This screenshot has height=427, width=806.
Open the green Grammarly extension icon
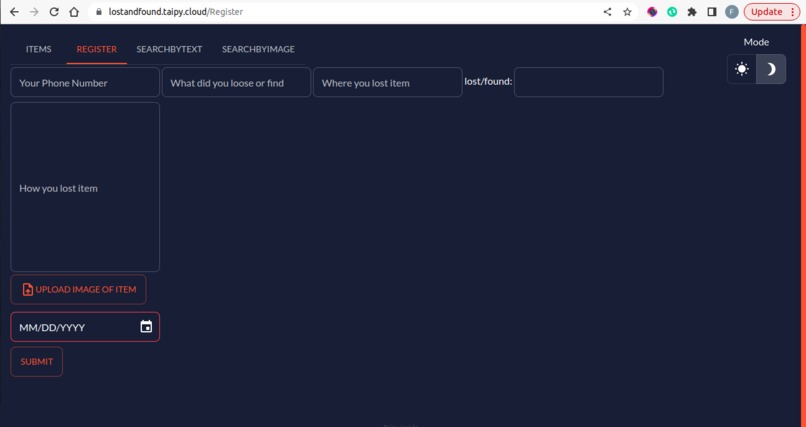point(672,12)
